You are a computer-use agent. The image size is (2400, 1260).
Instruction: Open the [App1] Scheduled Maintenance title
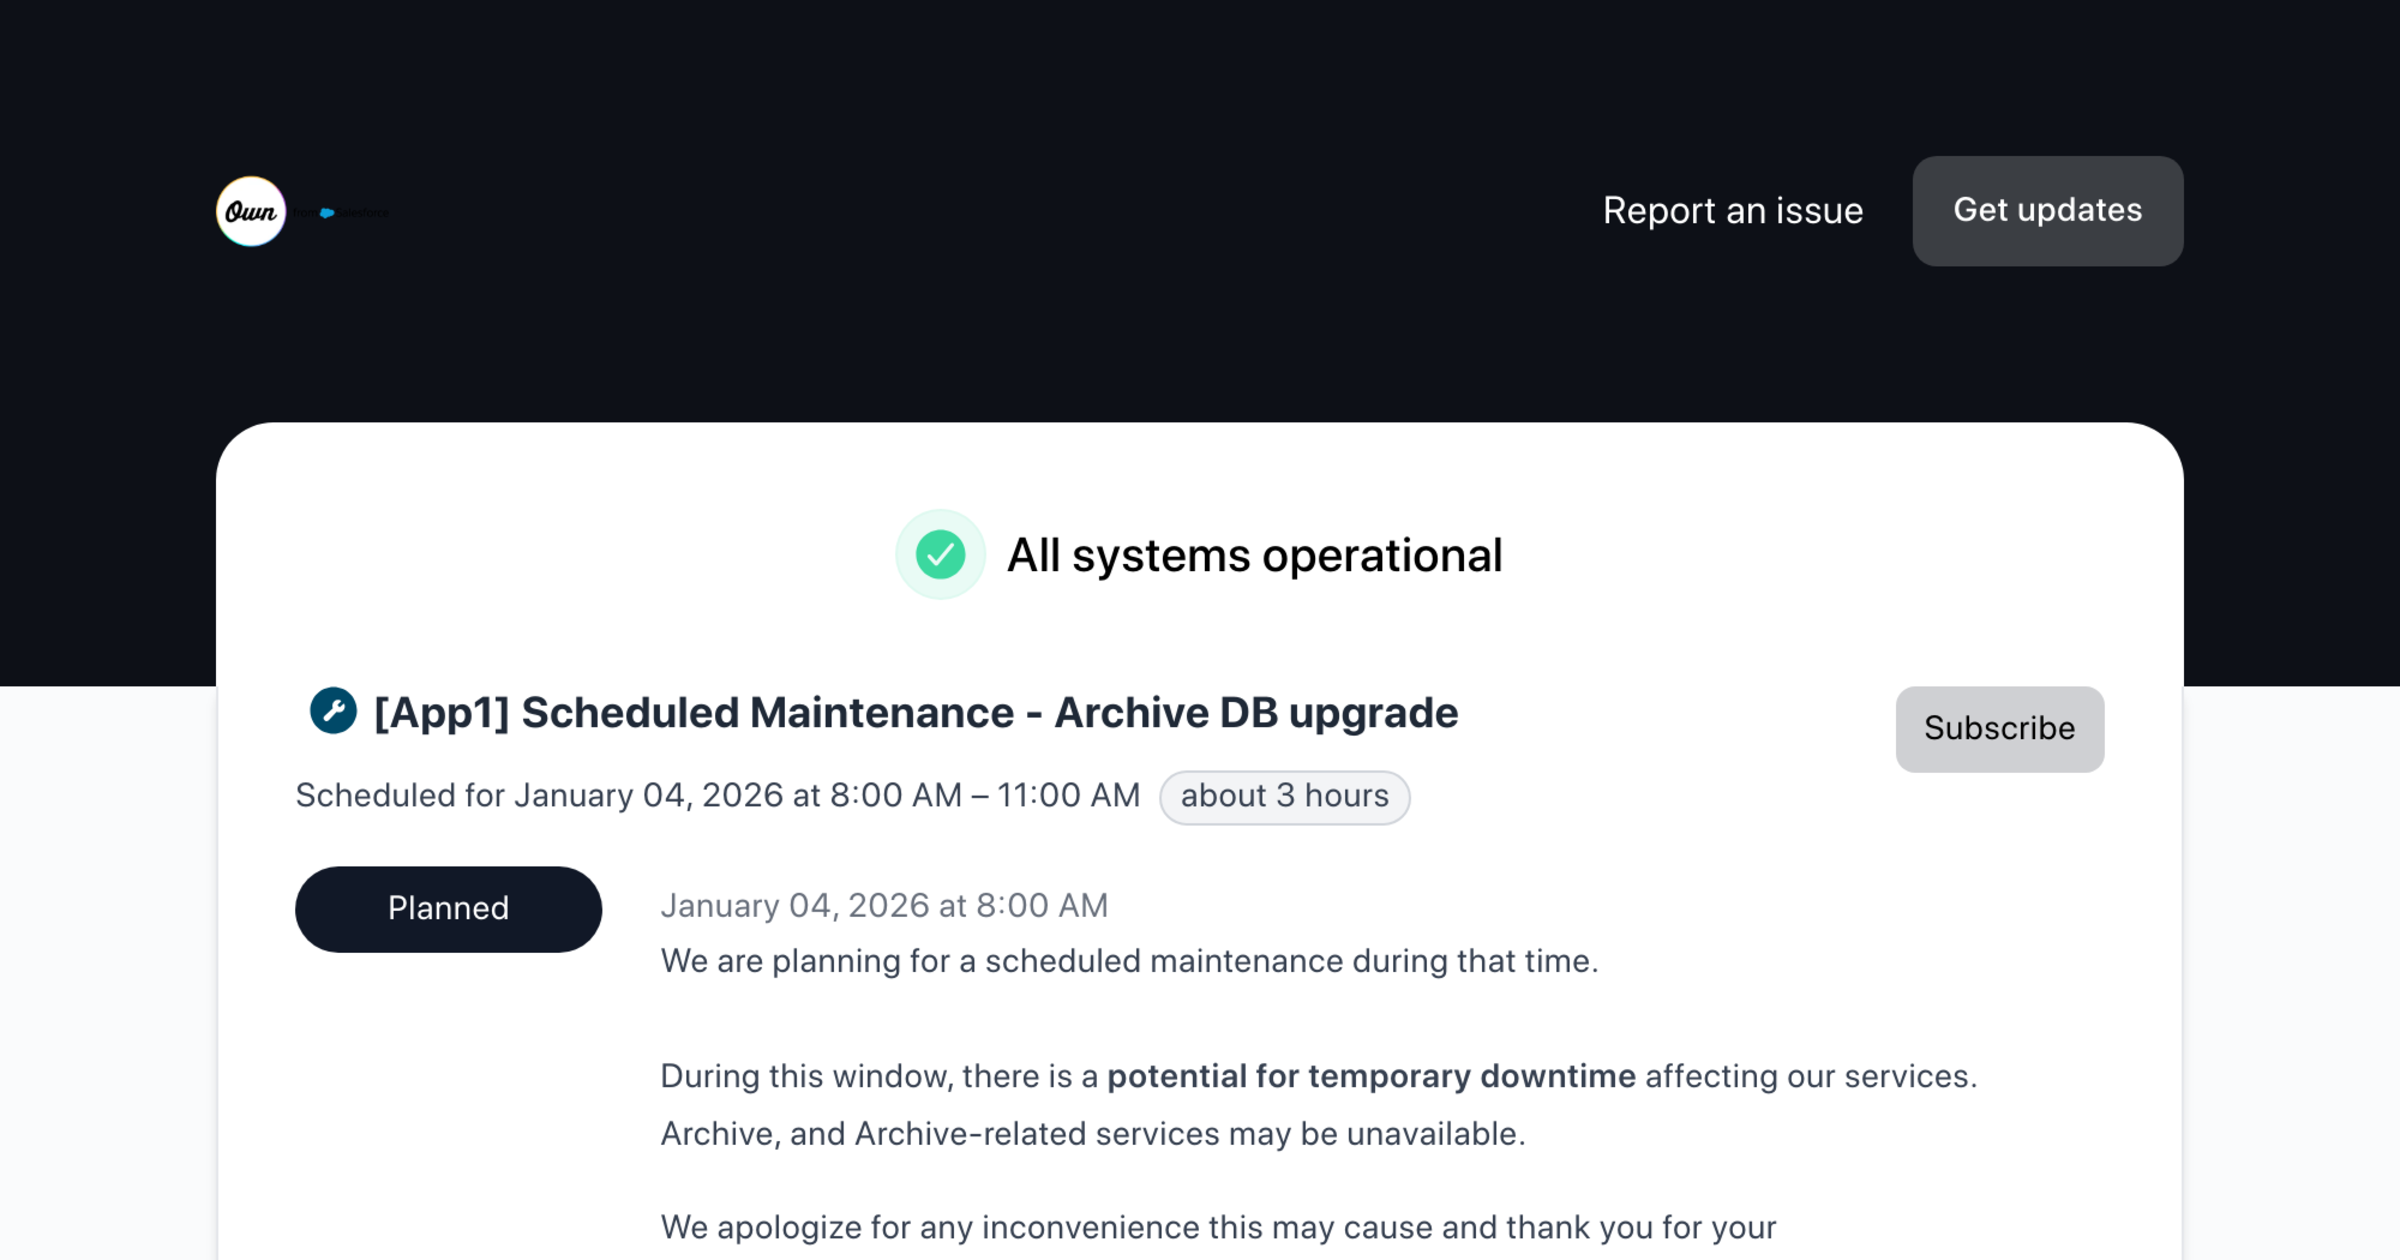pyautogui.click(x=915, y=713)
